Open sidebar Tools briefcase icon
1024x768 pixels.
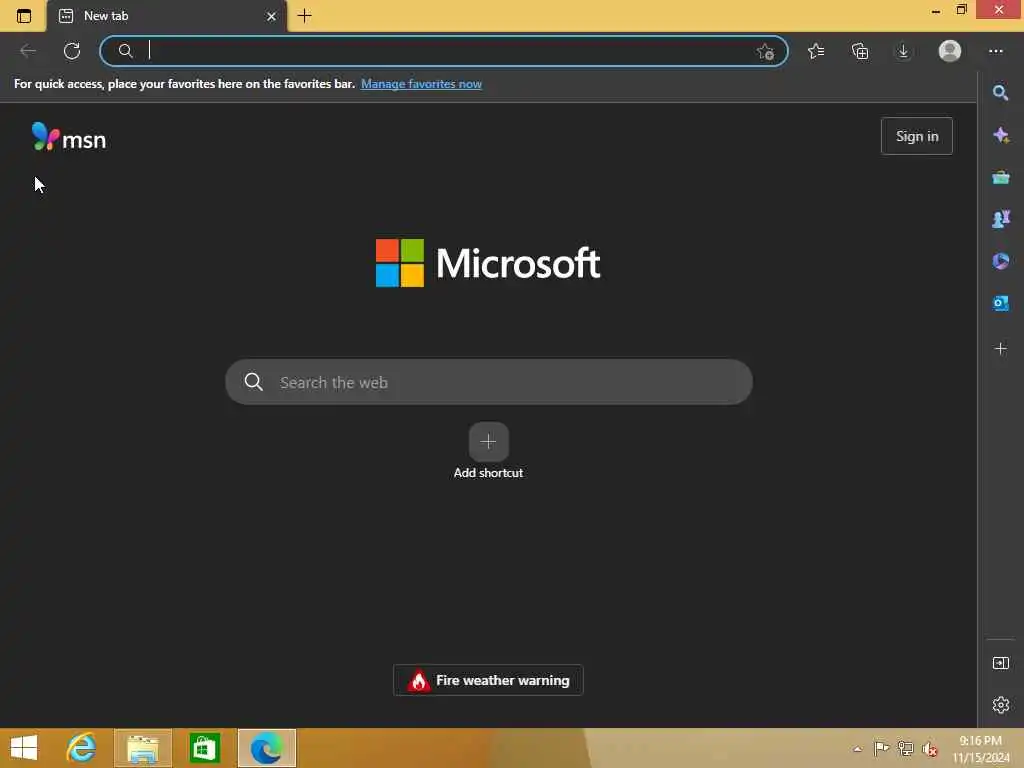coord(1000,177)
